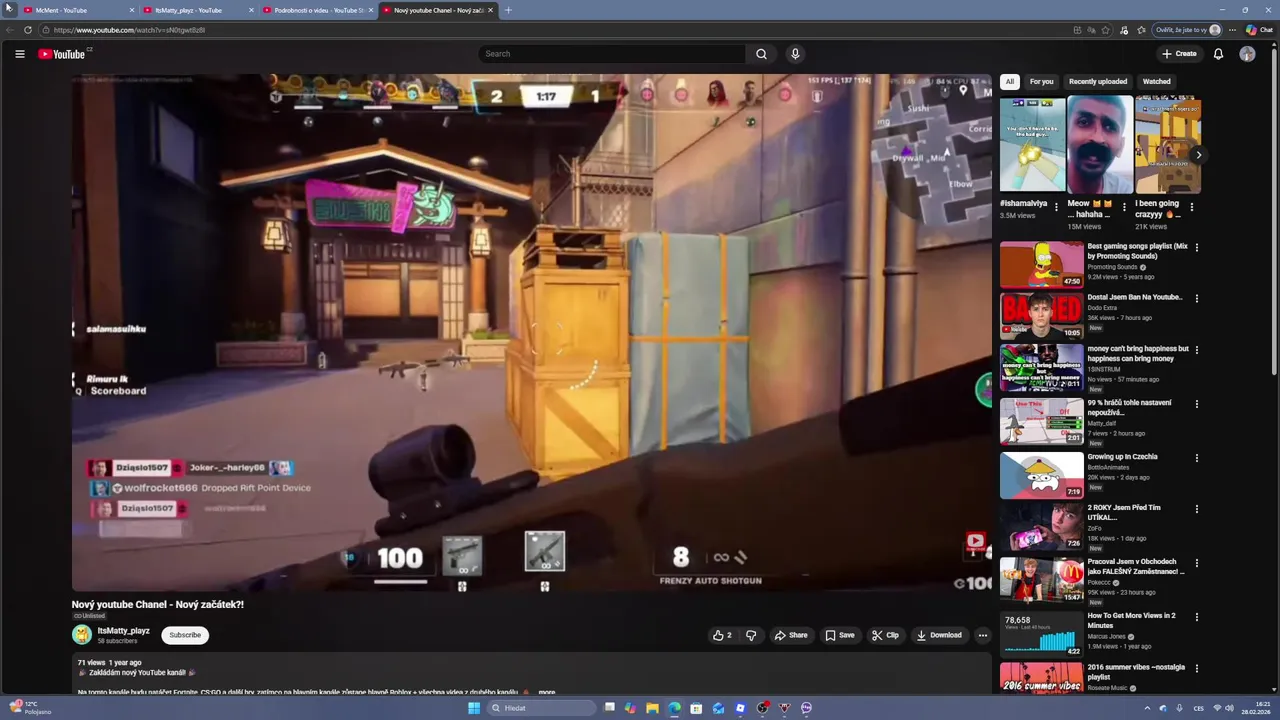Screen dimensions: 1280x720
Task: Open the YouTube hamburger guide menu
Action: point(20,54)
